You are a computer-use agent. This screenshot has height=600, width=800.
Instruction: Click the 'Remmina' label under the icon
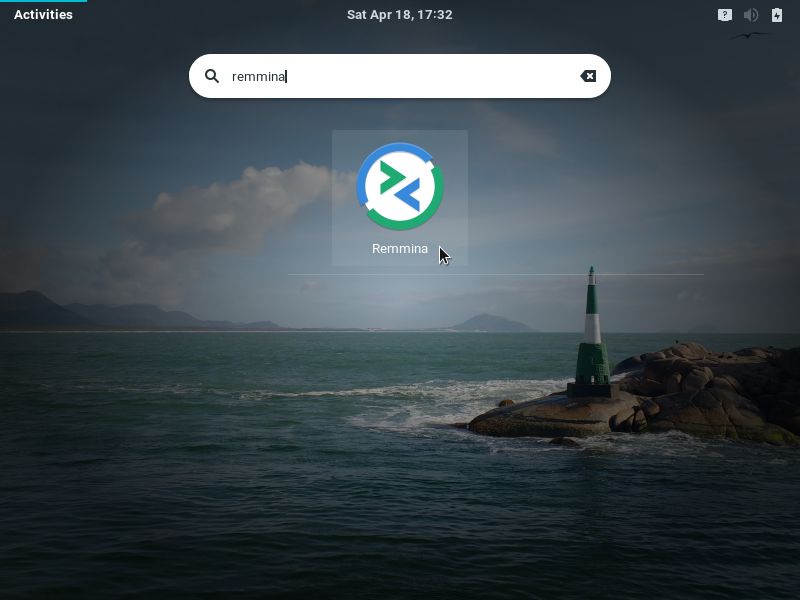click(400, 249)
